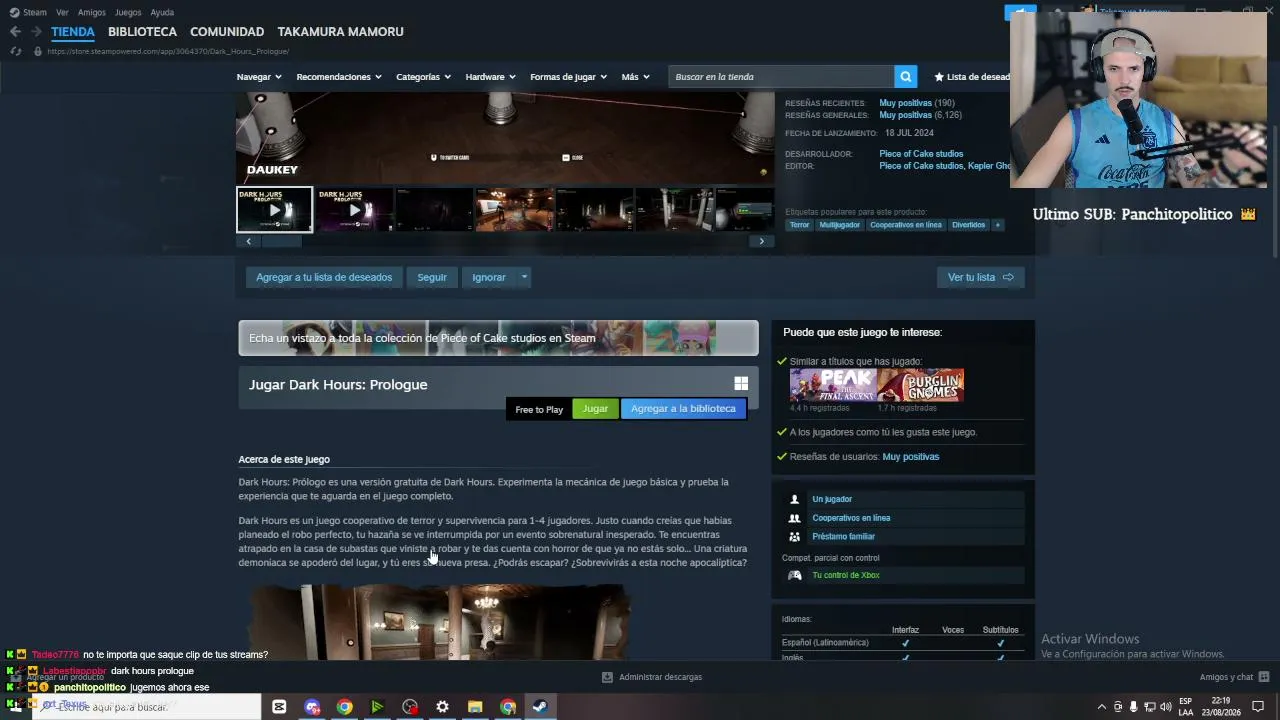Open the Amigos menu
The height and width of the screenshot is (720, 1280).
coord(91,12)
